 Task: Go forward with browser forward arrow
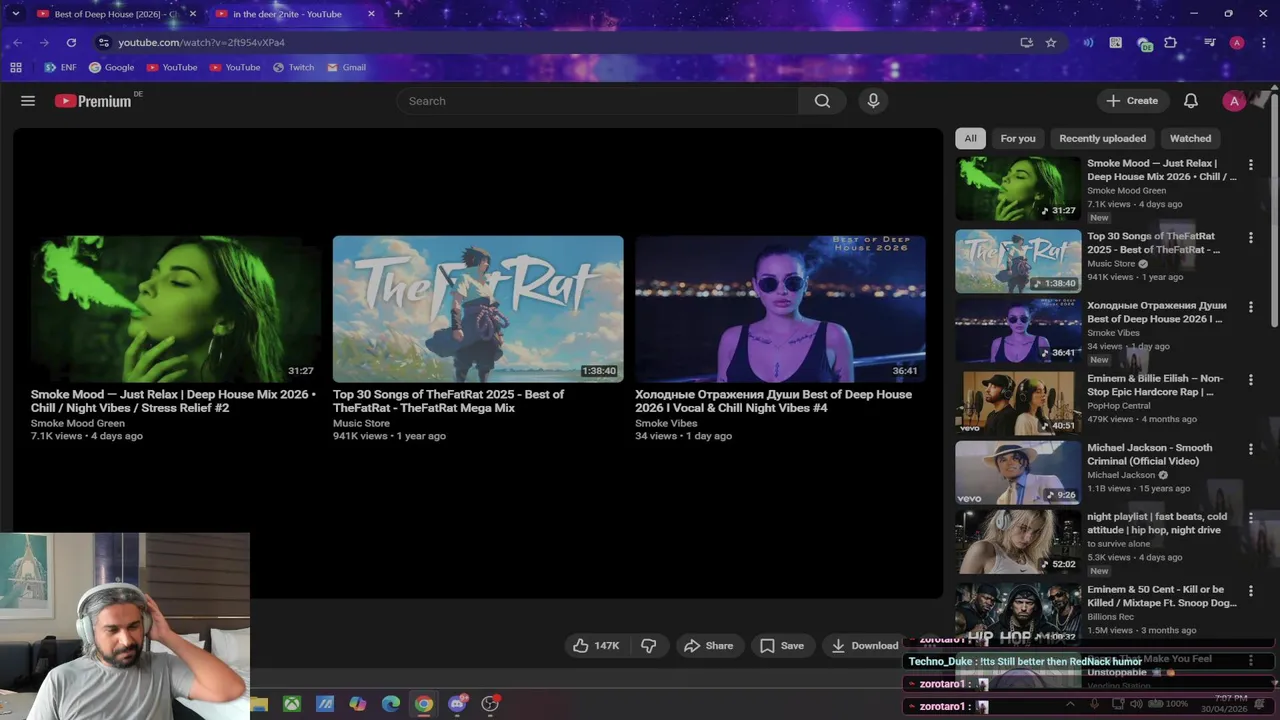[x=44, y=42]
